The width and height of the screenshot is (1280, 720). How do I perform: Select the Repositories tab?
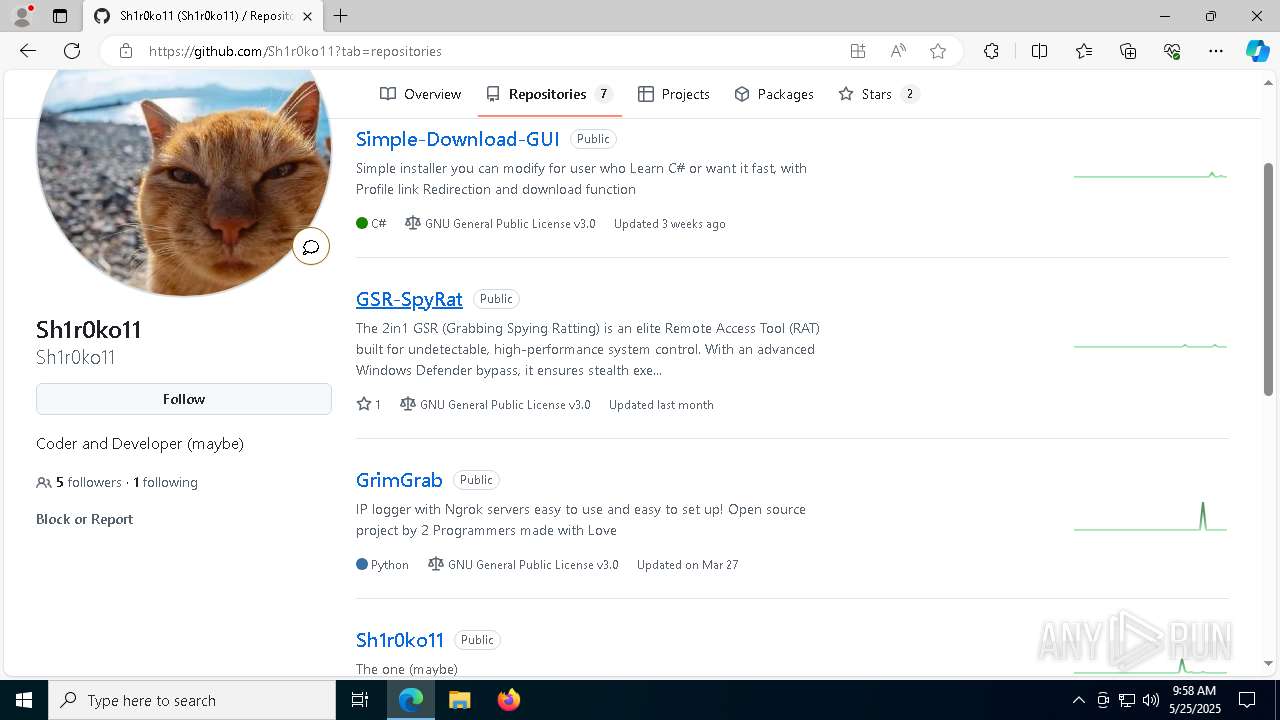tap(549, 94)
